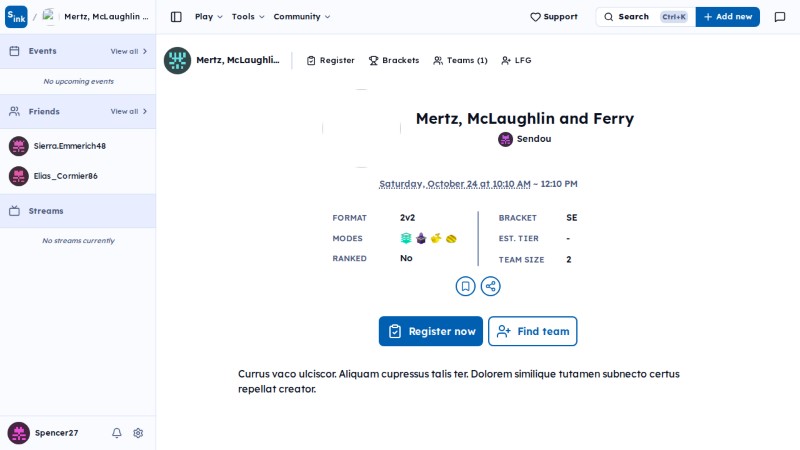Click the tournament avatar logo
Screen dimensions: 800x450
(177, 60)
